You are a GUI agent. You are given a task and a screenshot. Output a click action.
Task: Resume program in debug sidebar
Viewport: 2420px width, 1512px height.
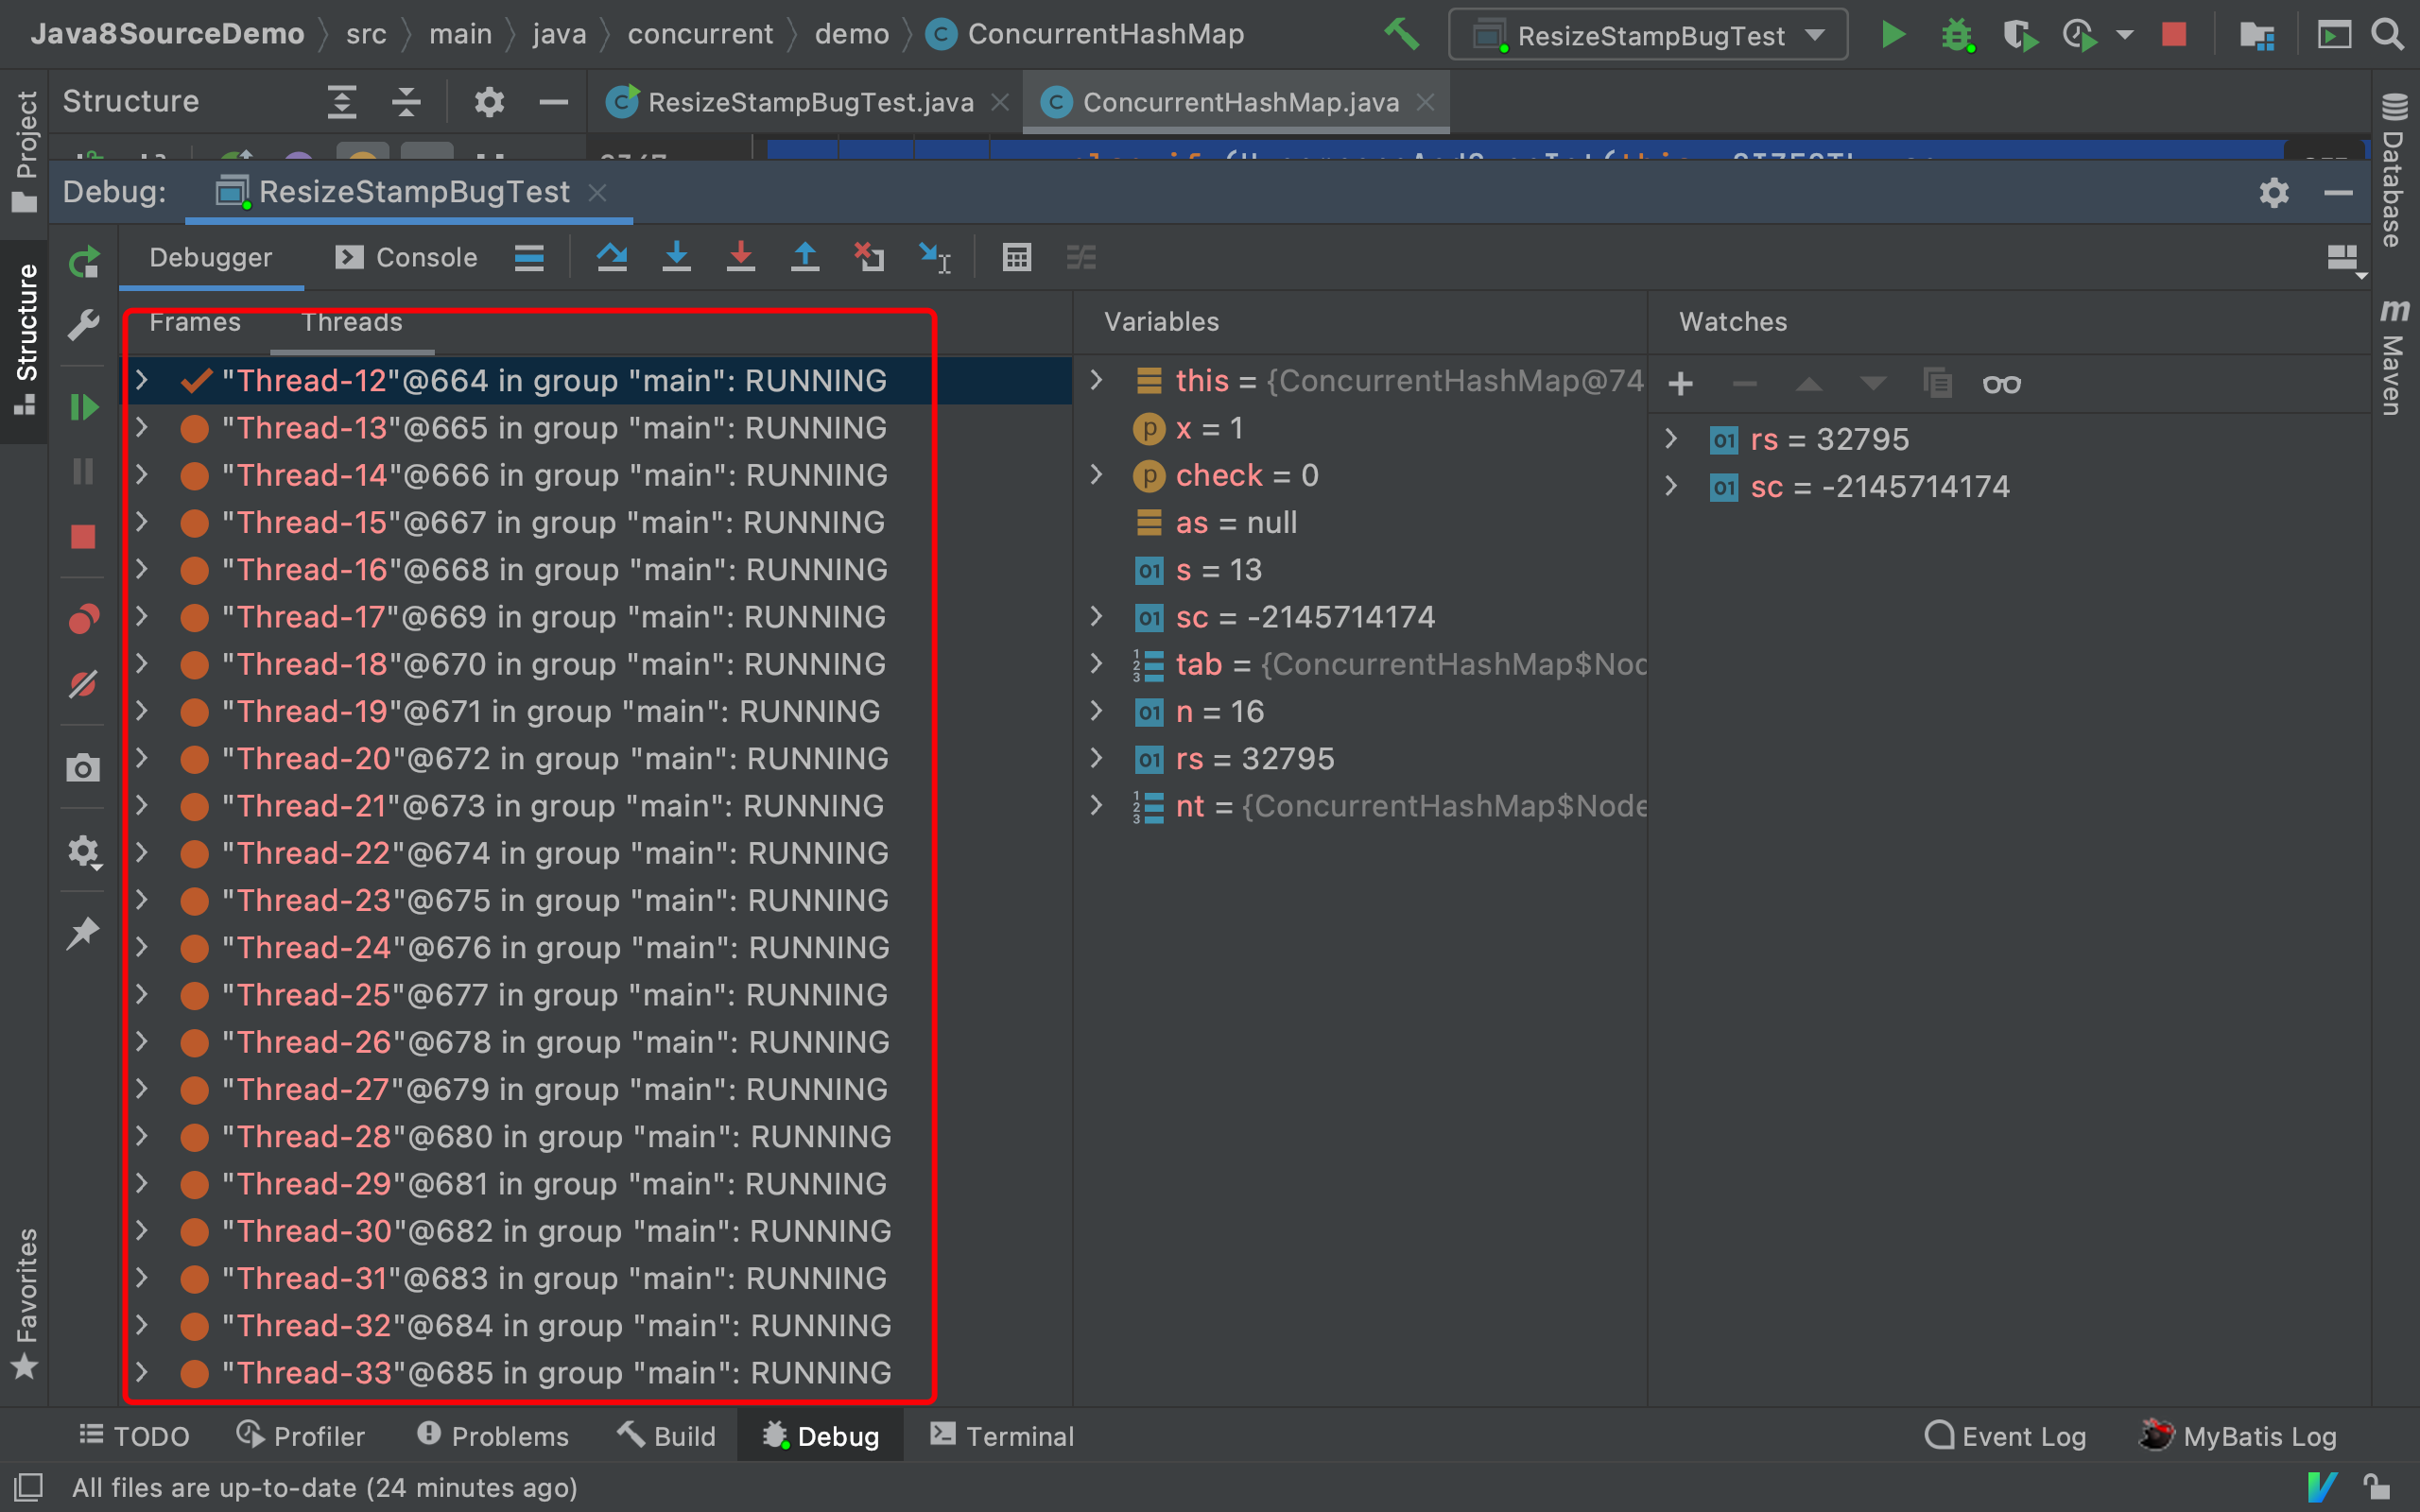(x=84, y=407)
